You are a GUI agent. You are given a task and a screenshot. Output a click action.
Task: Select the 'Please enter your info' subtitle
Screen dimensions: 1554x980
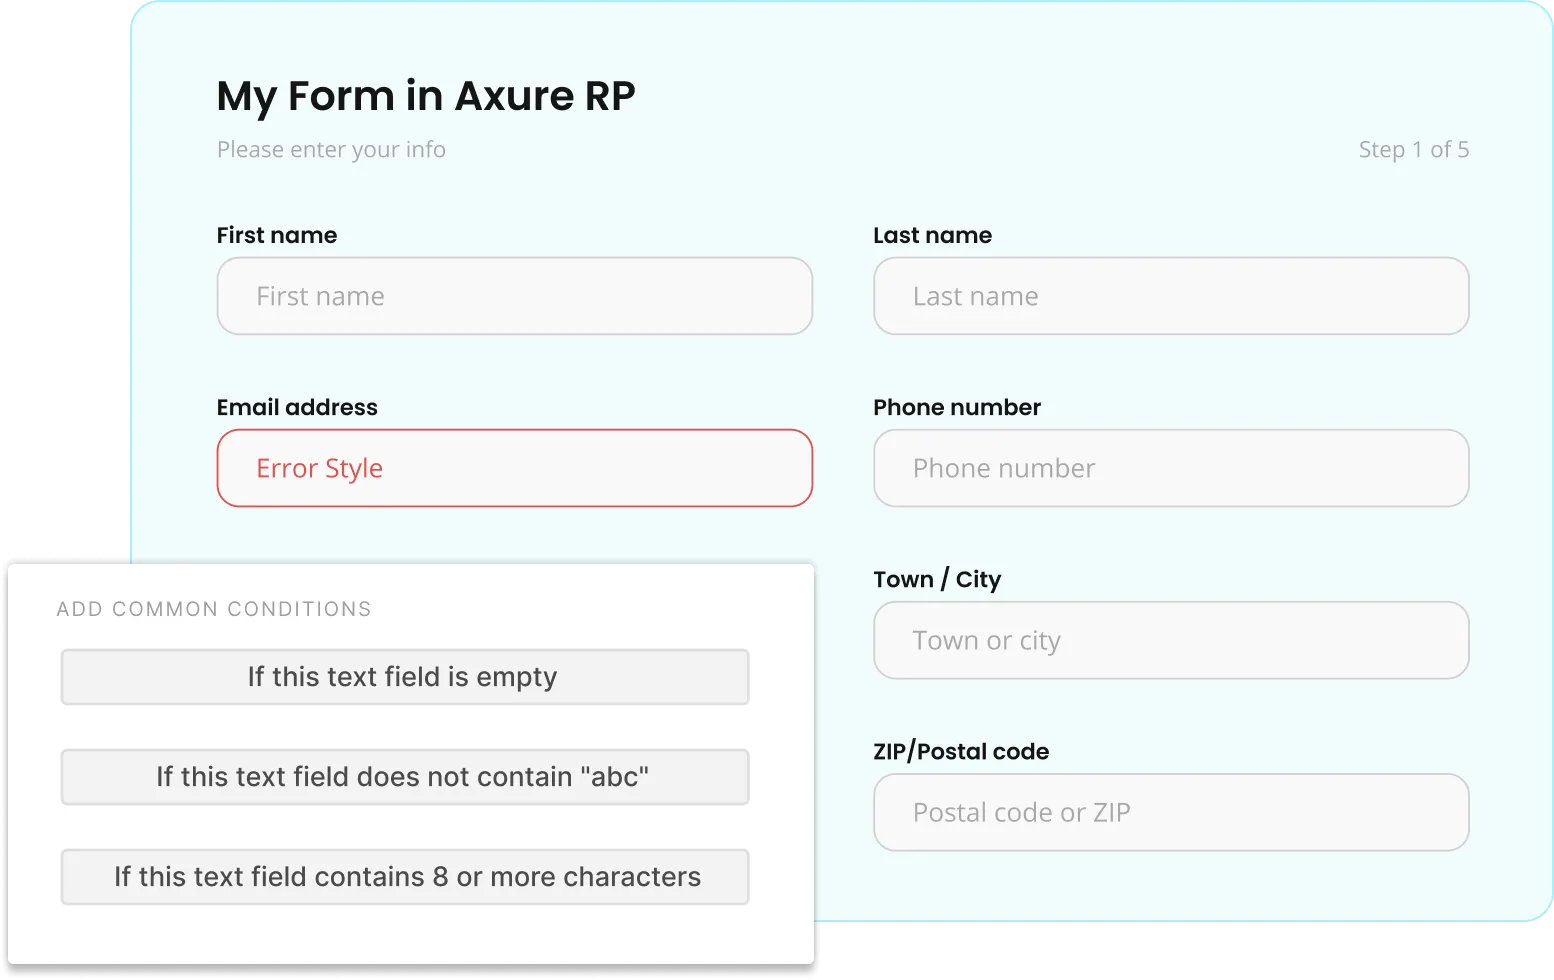click(331, 150)
